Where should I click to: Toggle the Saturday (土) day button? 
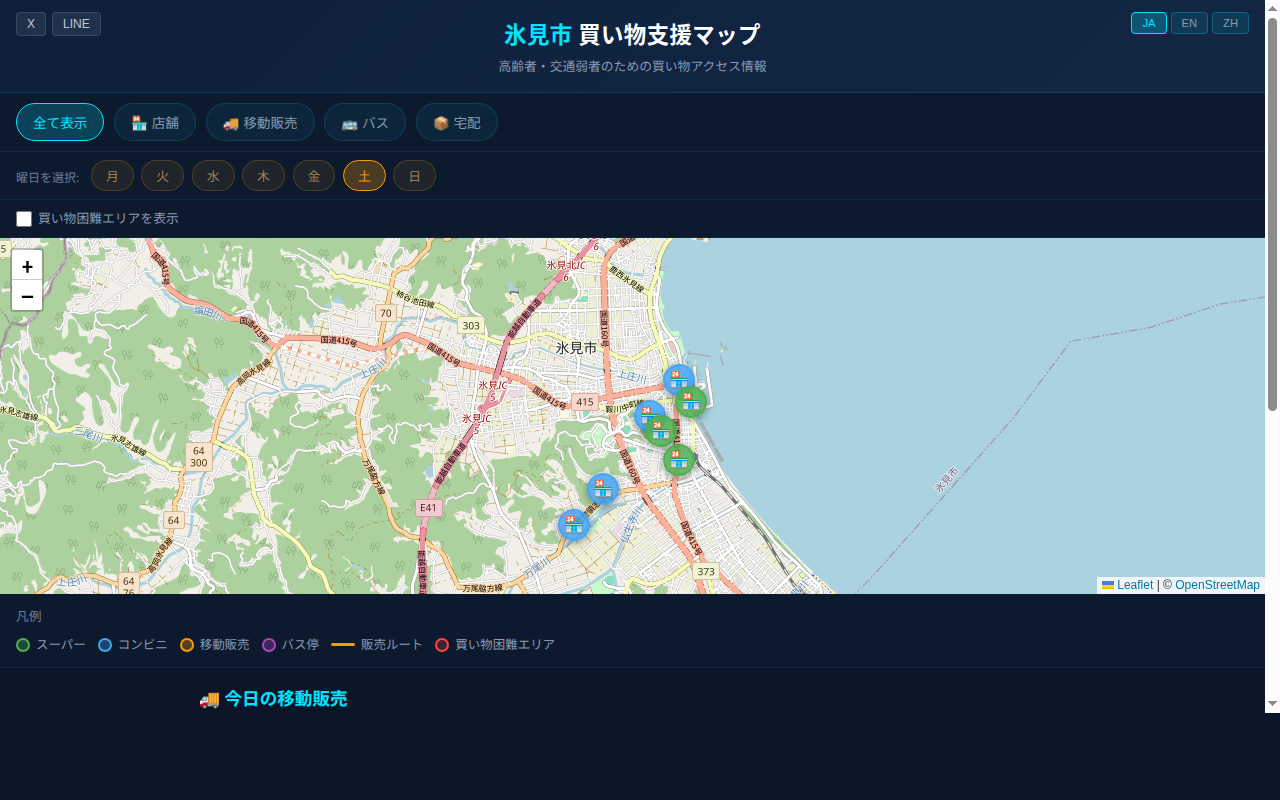pyautogui.click(x=364, y=176)
